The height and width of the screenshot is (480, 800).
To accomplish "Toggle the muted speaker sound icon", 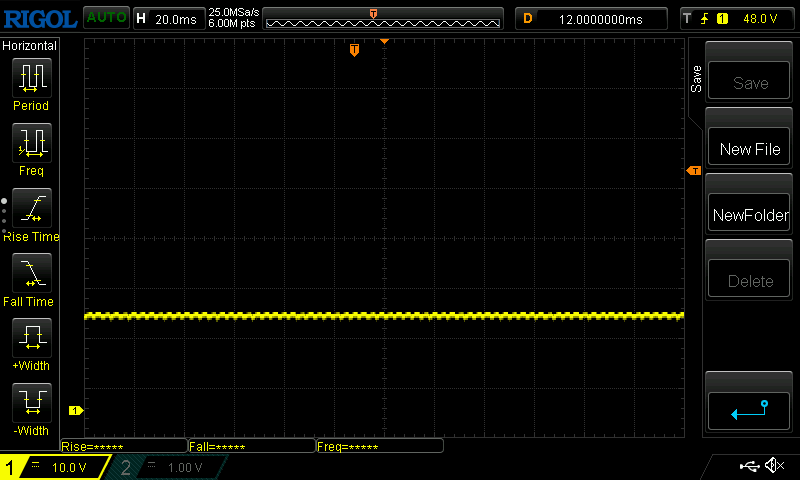I will click(x=774, y=465).
